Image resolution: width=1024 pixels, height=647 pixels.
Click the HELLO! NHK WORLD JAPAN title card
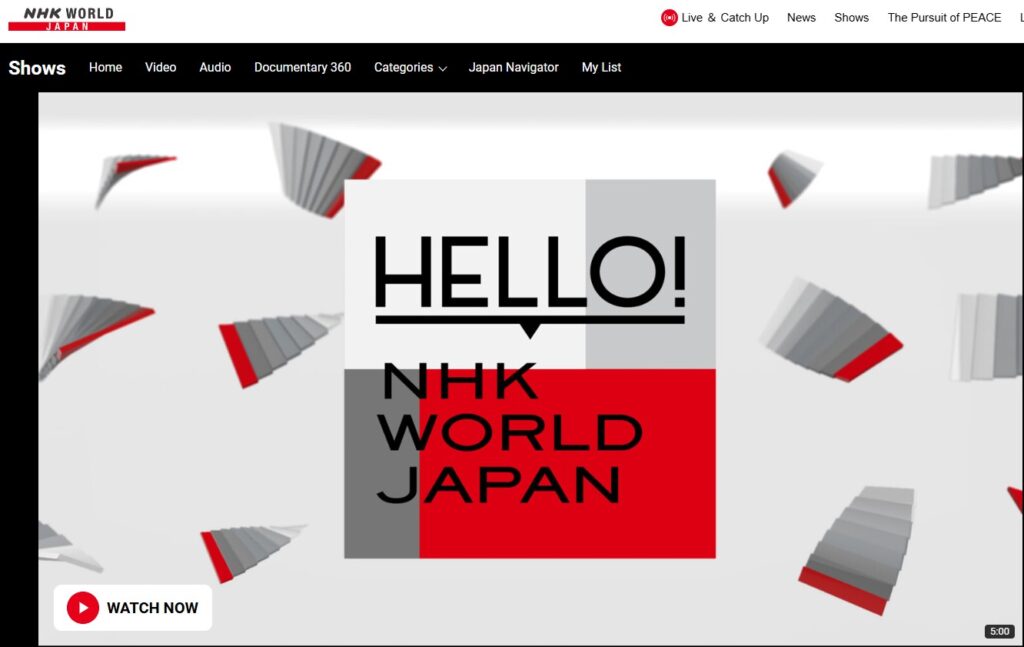click(530, 368)
